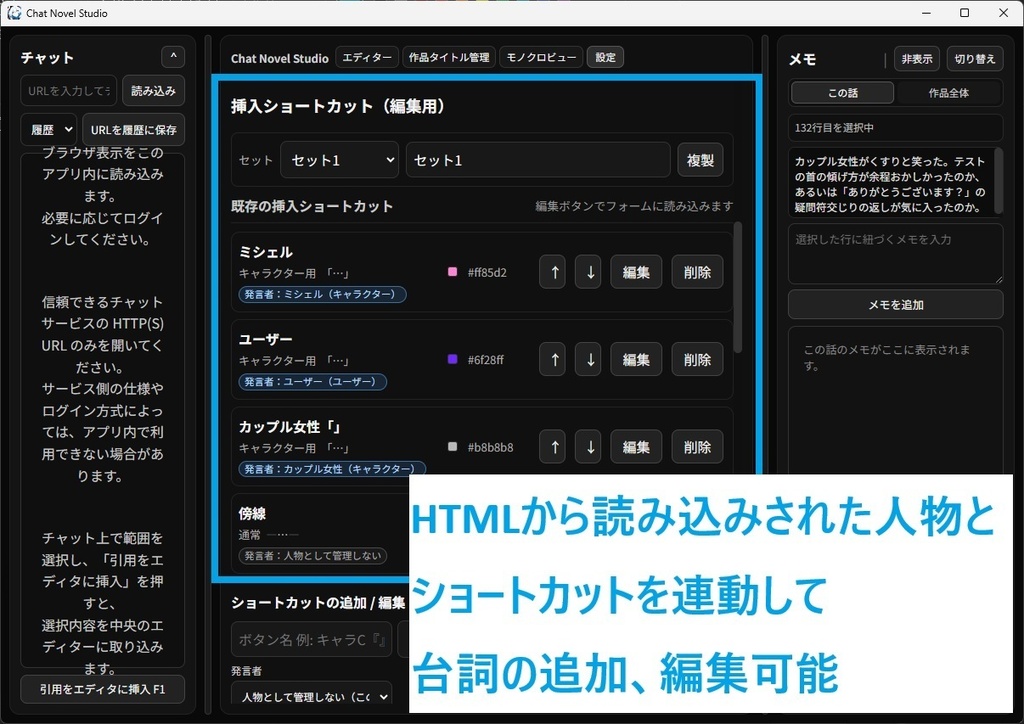
Task: Move カップル女性 shortcut down
Action: [x=588, y=447]
